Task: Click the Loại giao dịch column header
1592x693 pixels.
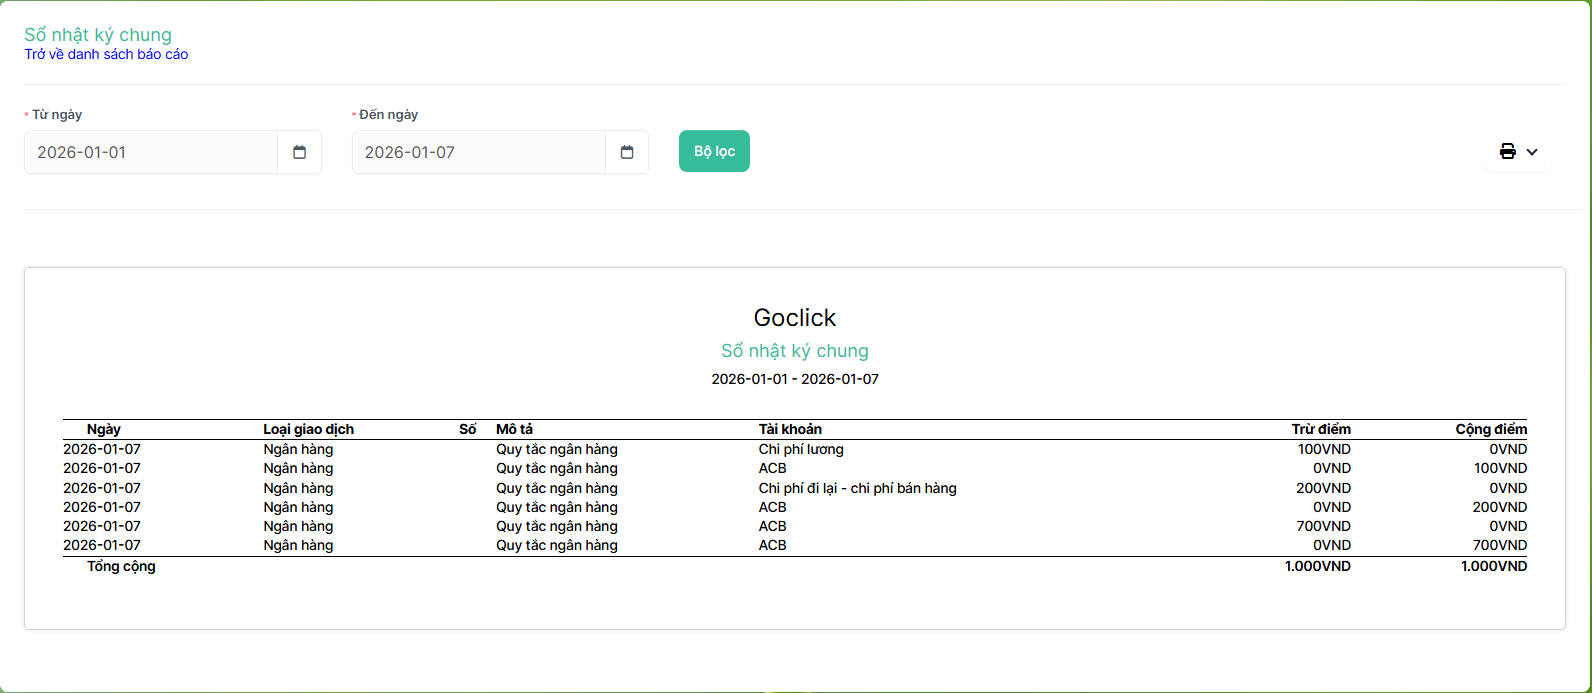Action: point(308,429)
